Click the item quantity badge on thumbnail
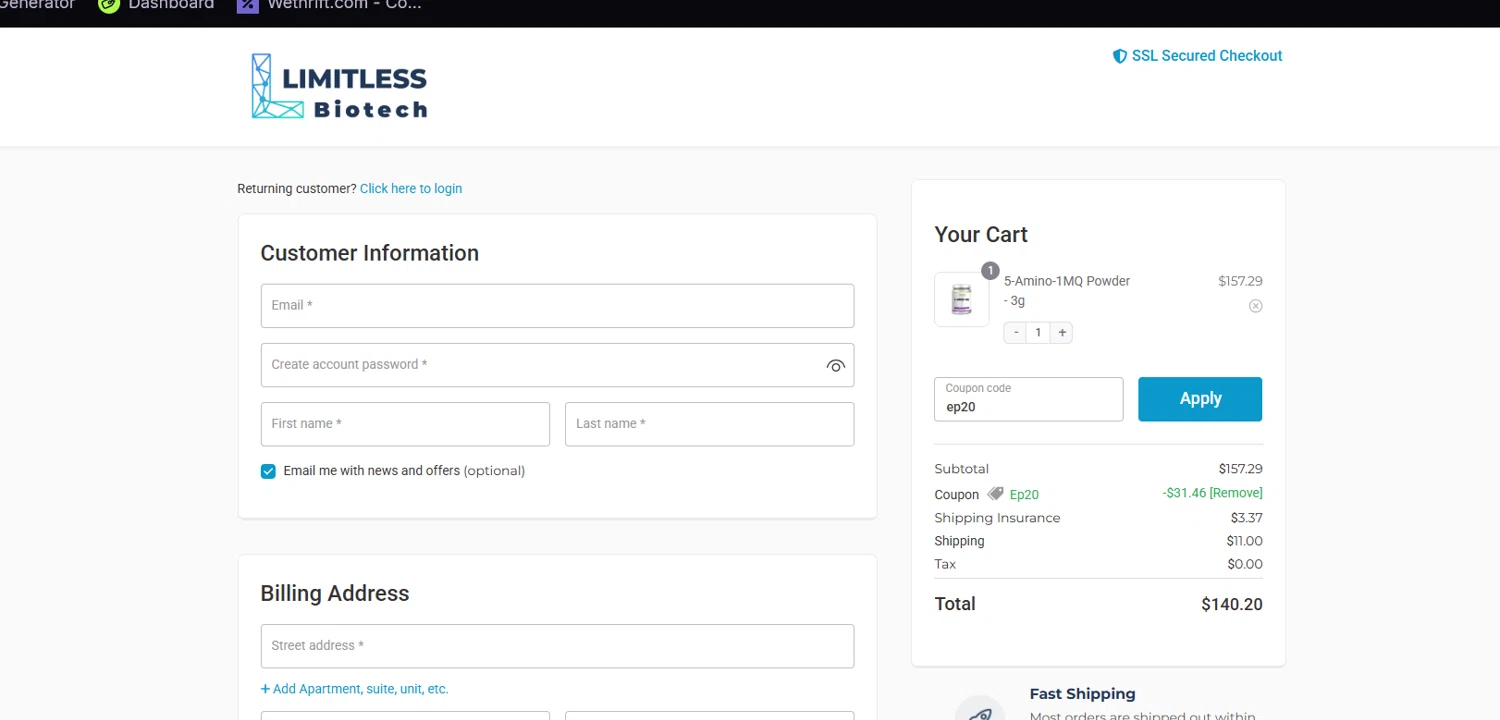Viewport: 1500px width, 720px height. (990, 271)
